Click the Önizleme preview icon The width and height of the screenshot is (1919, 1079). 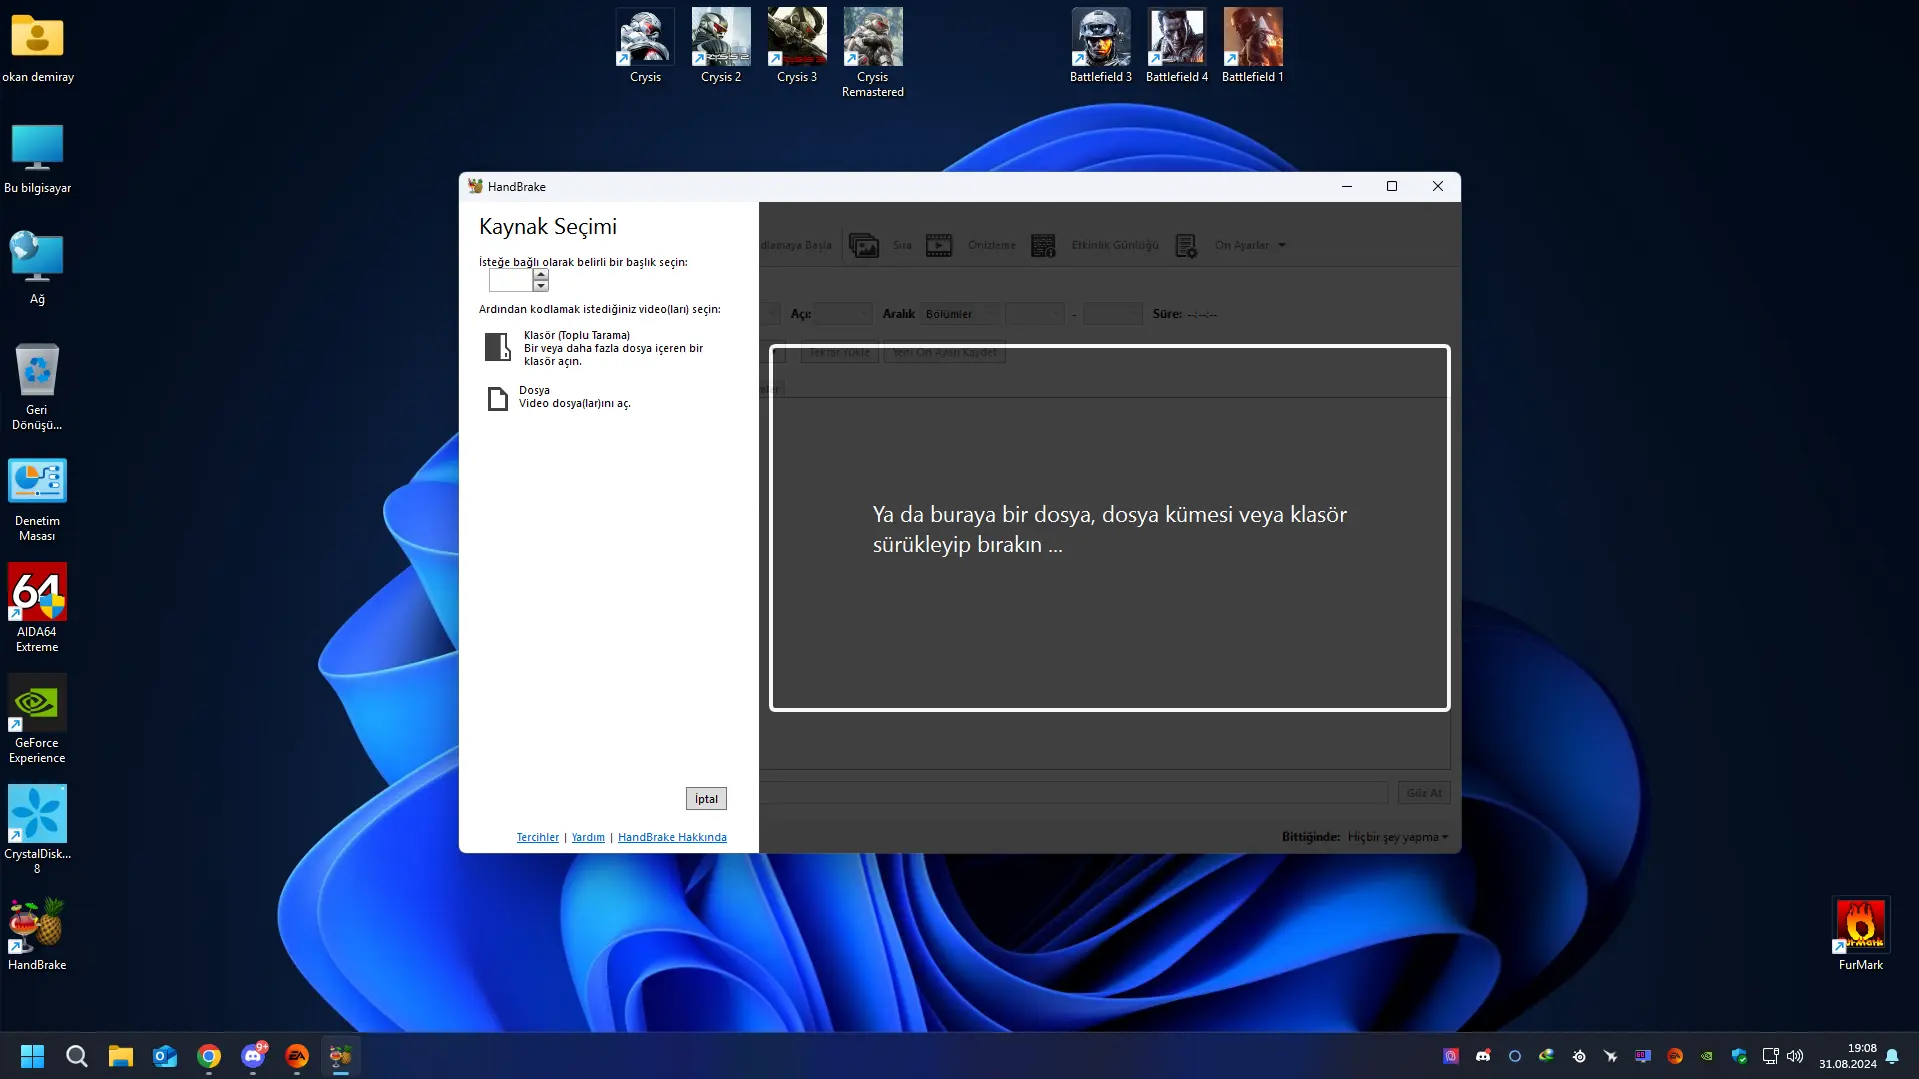coord(939,245)
